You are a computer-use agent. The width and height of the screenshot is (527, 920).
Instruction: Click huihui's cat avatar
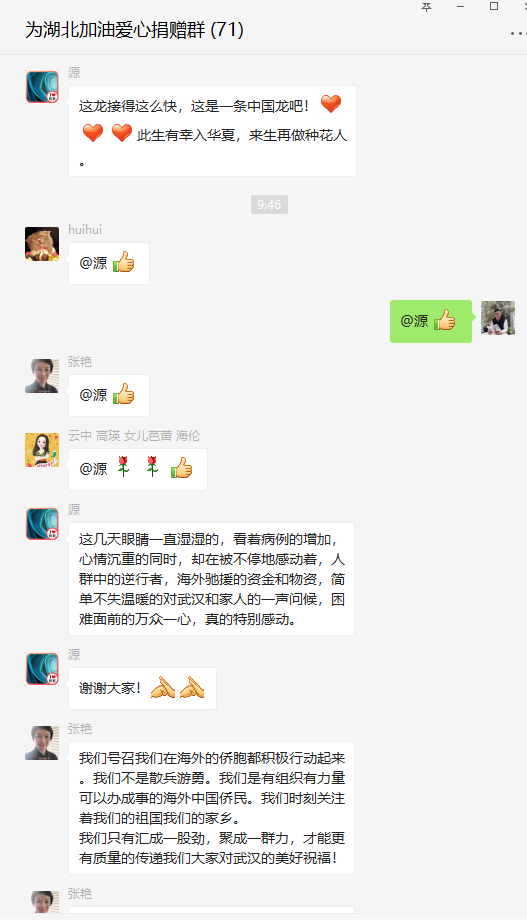point(42,243)
